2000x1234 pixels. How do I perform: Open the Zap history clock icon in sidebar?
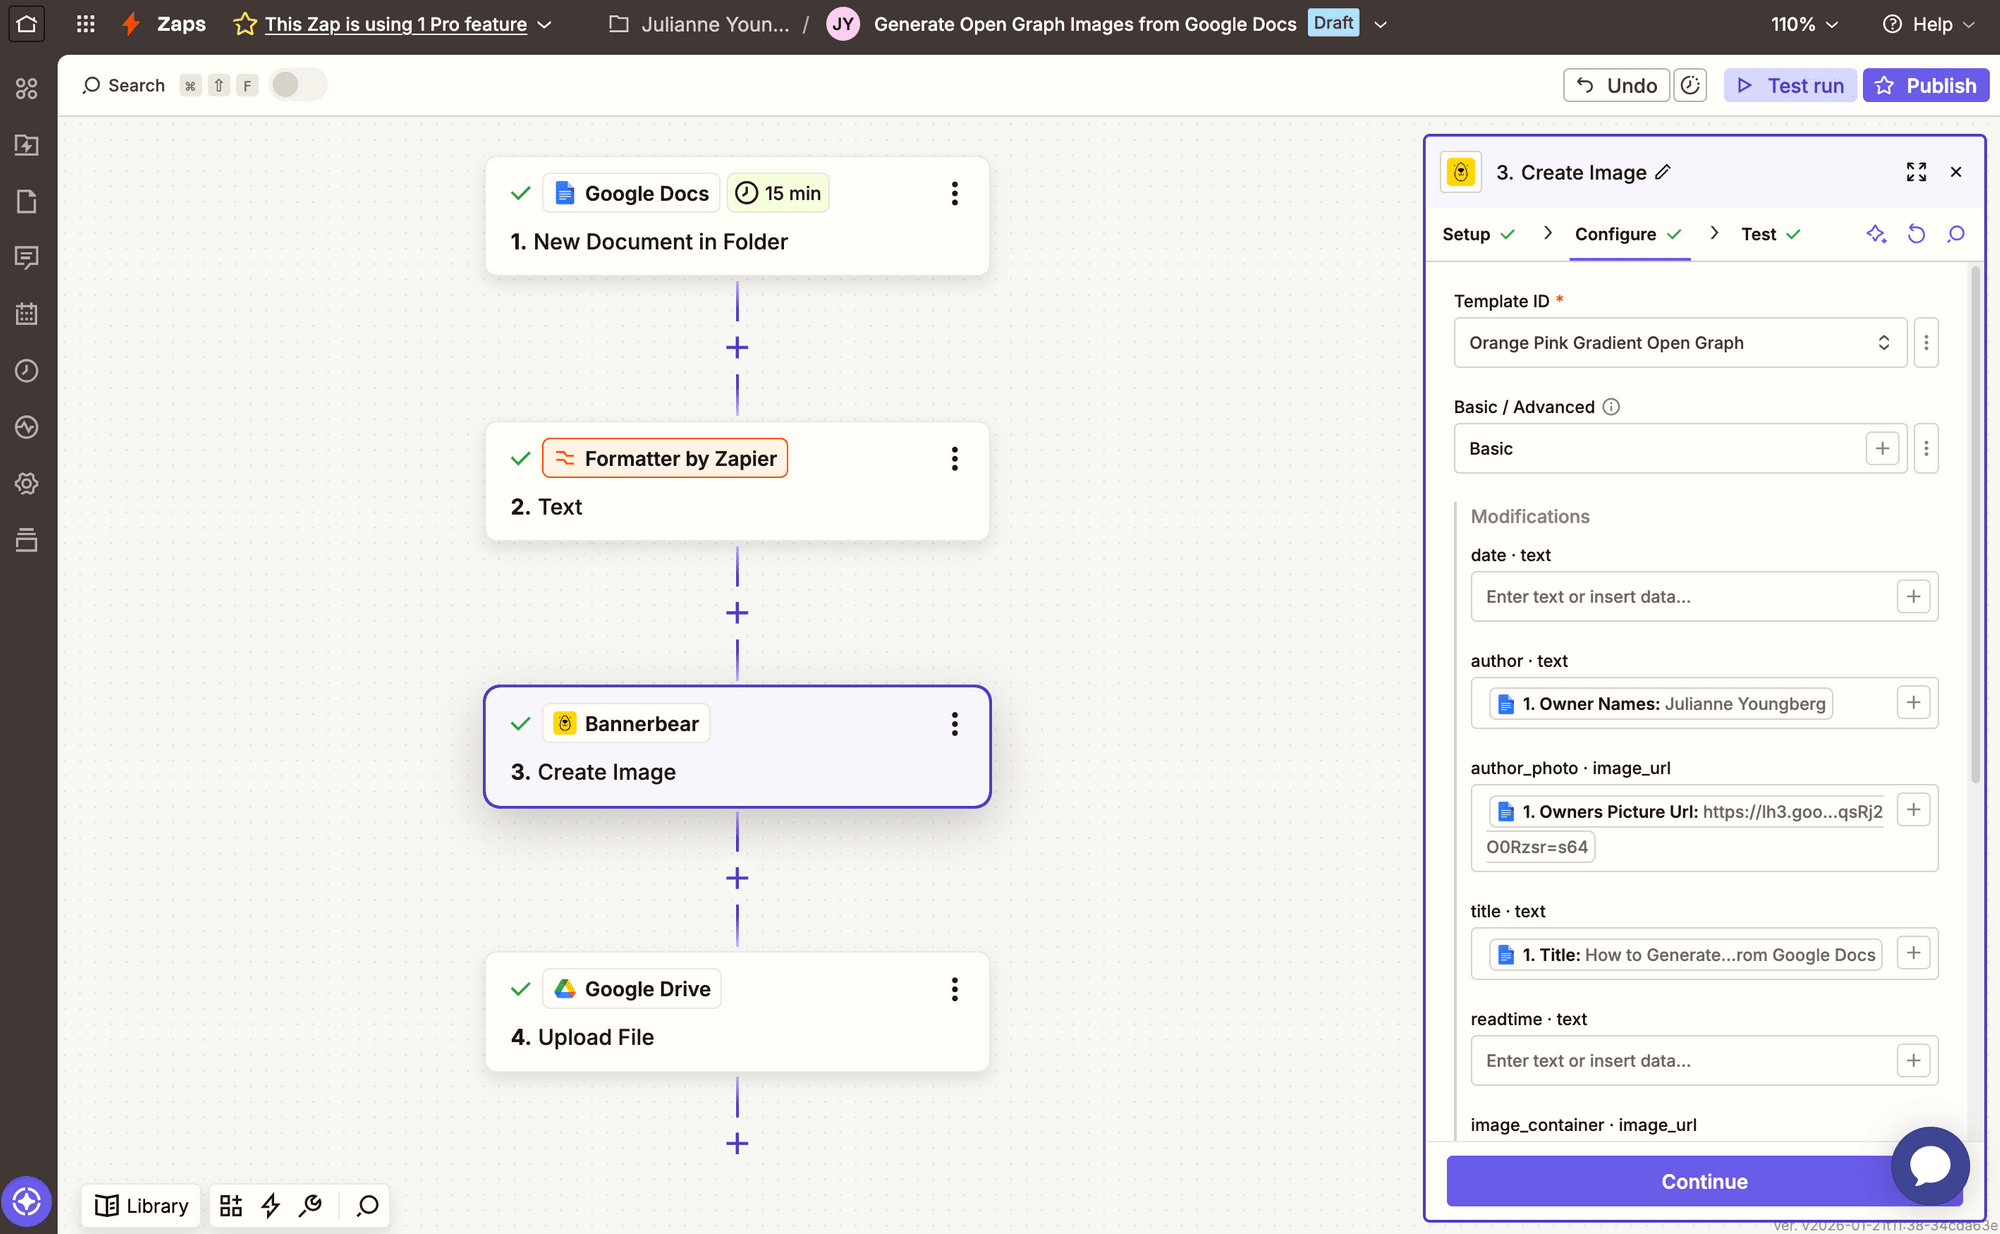point(27,371)
